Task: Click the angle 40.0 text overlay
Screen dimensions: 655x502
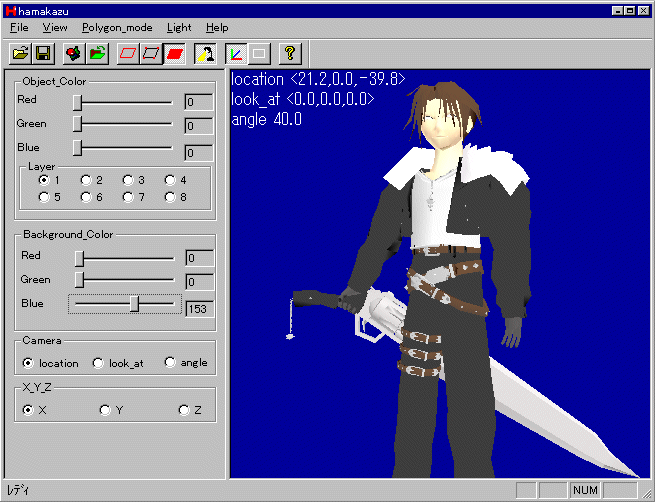Action: coord(267,120)
